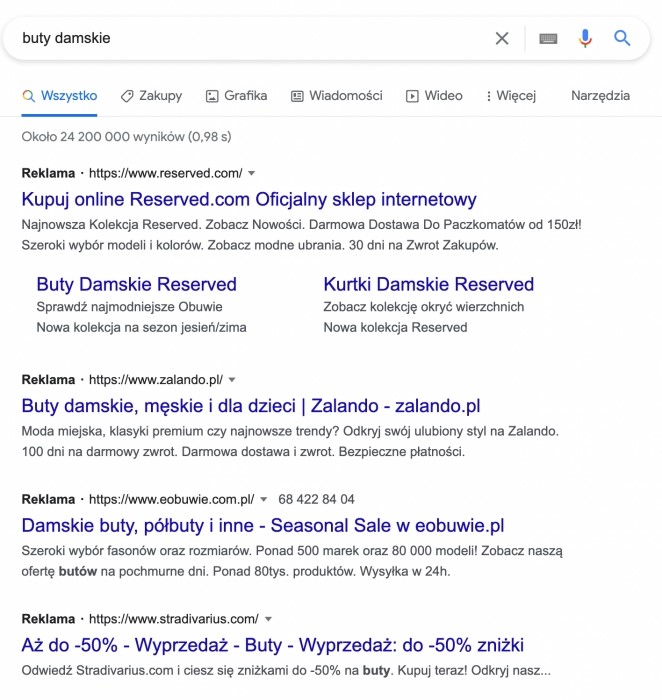Open Narzędzia search tools
This screenshot has width=662, height=700.
[600, 96]
